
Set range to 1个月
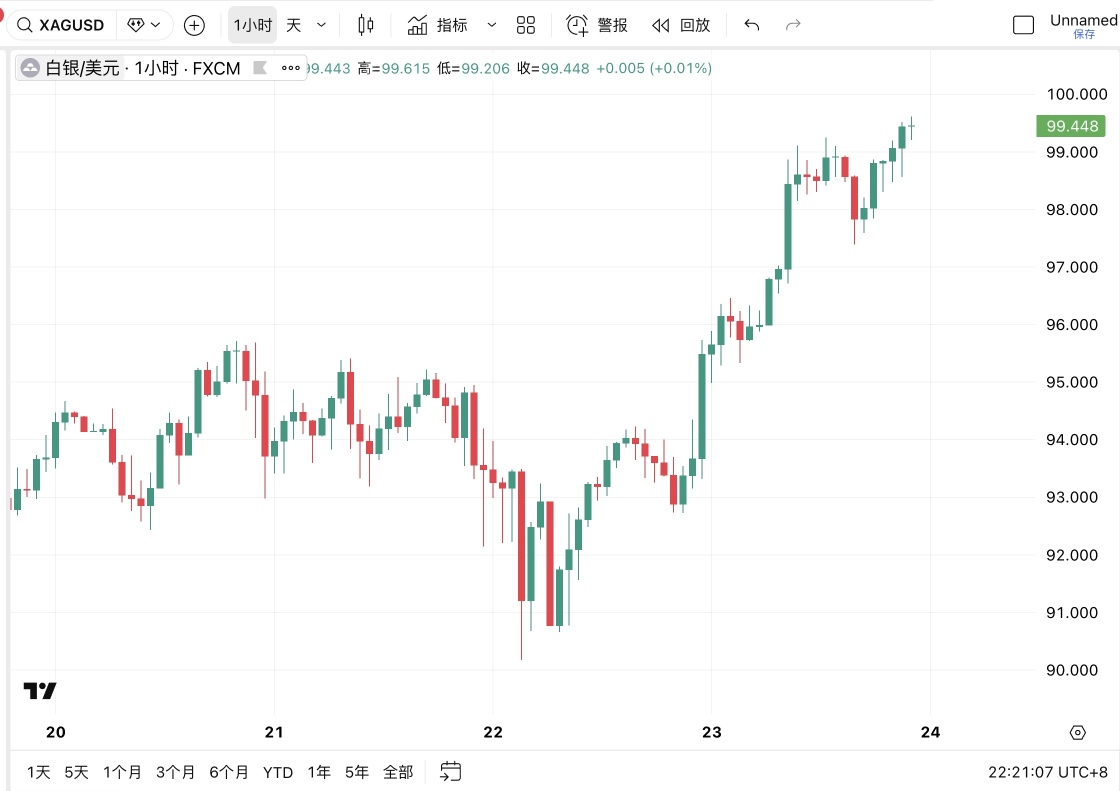(122, 772)
